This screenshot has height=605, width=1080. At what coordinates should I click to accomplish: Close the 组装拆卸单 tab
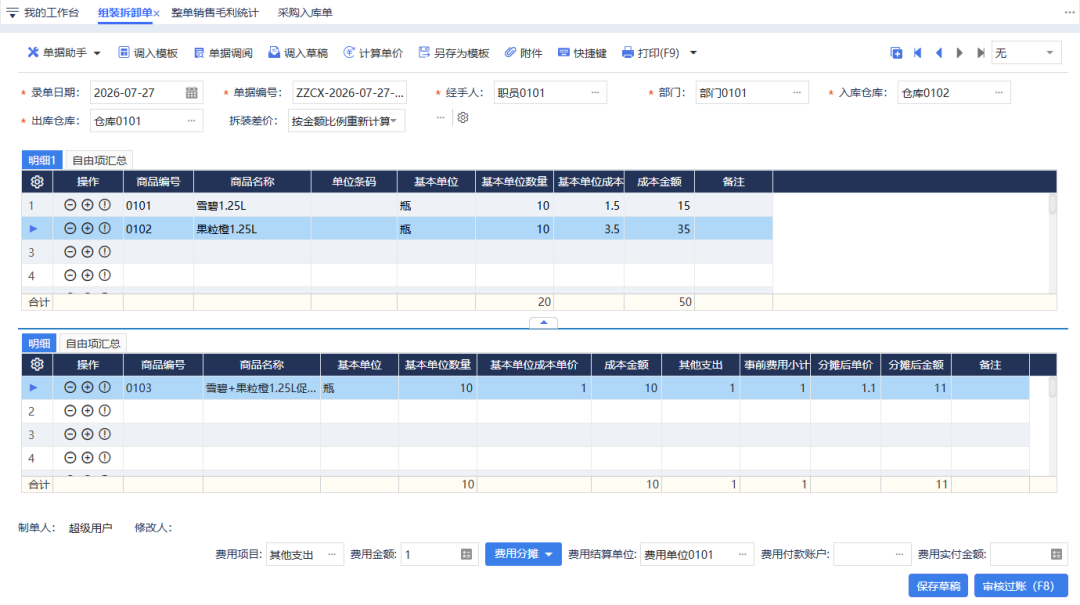click(157, 13)
